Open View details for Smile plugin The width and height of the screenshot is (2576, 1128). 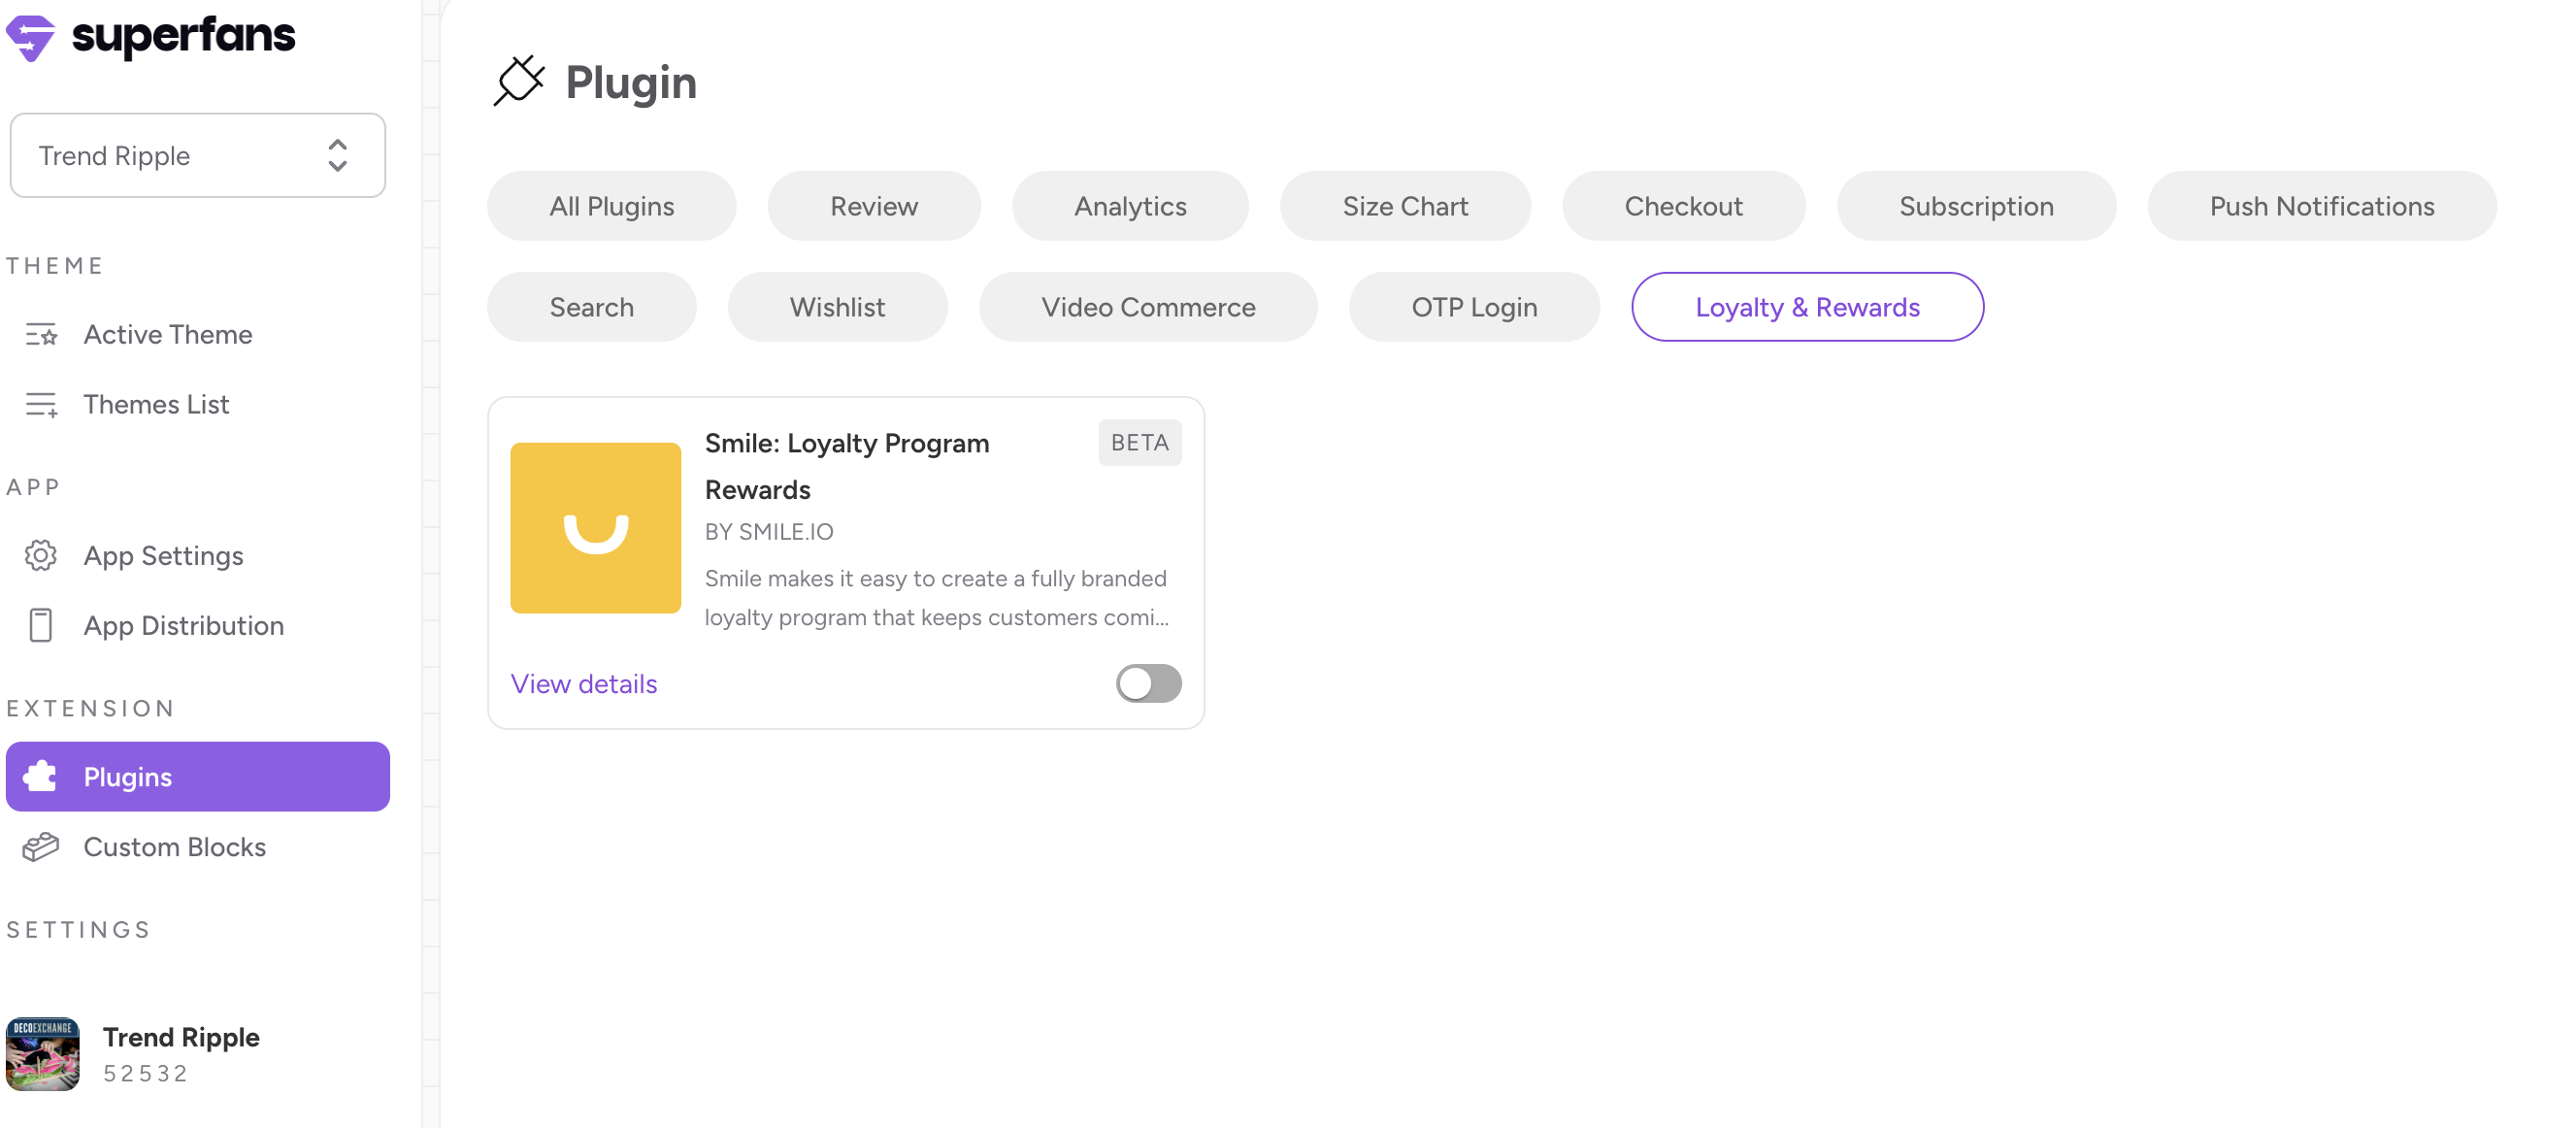pyautogui.click(x=584, y=683)
